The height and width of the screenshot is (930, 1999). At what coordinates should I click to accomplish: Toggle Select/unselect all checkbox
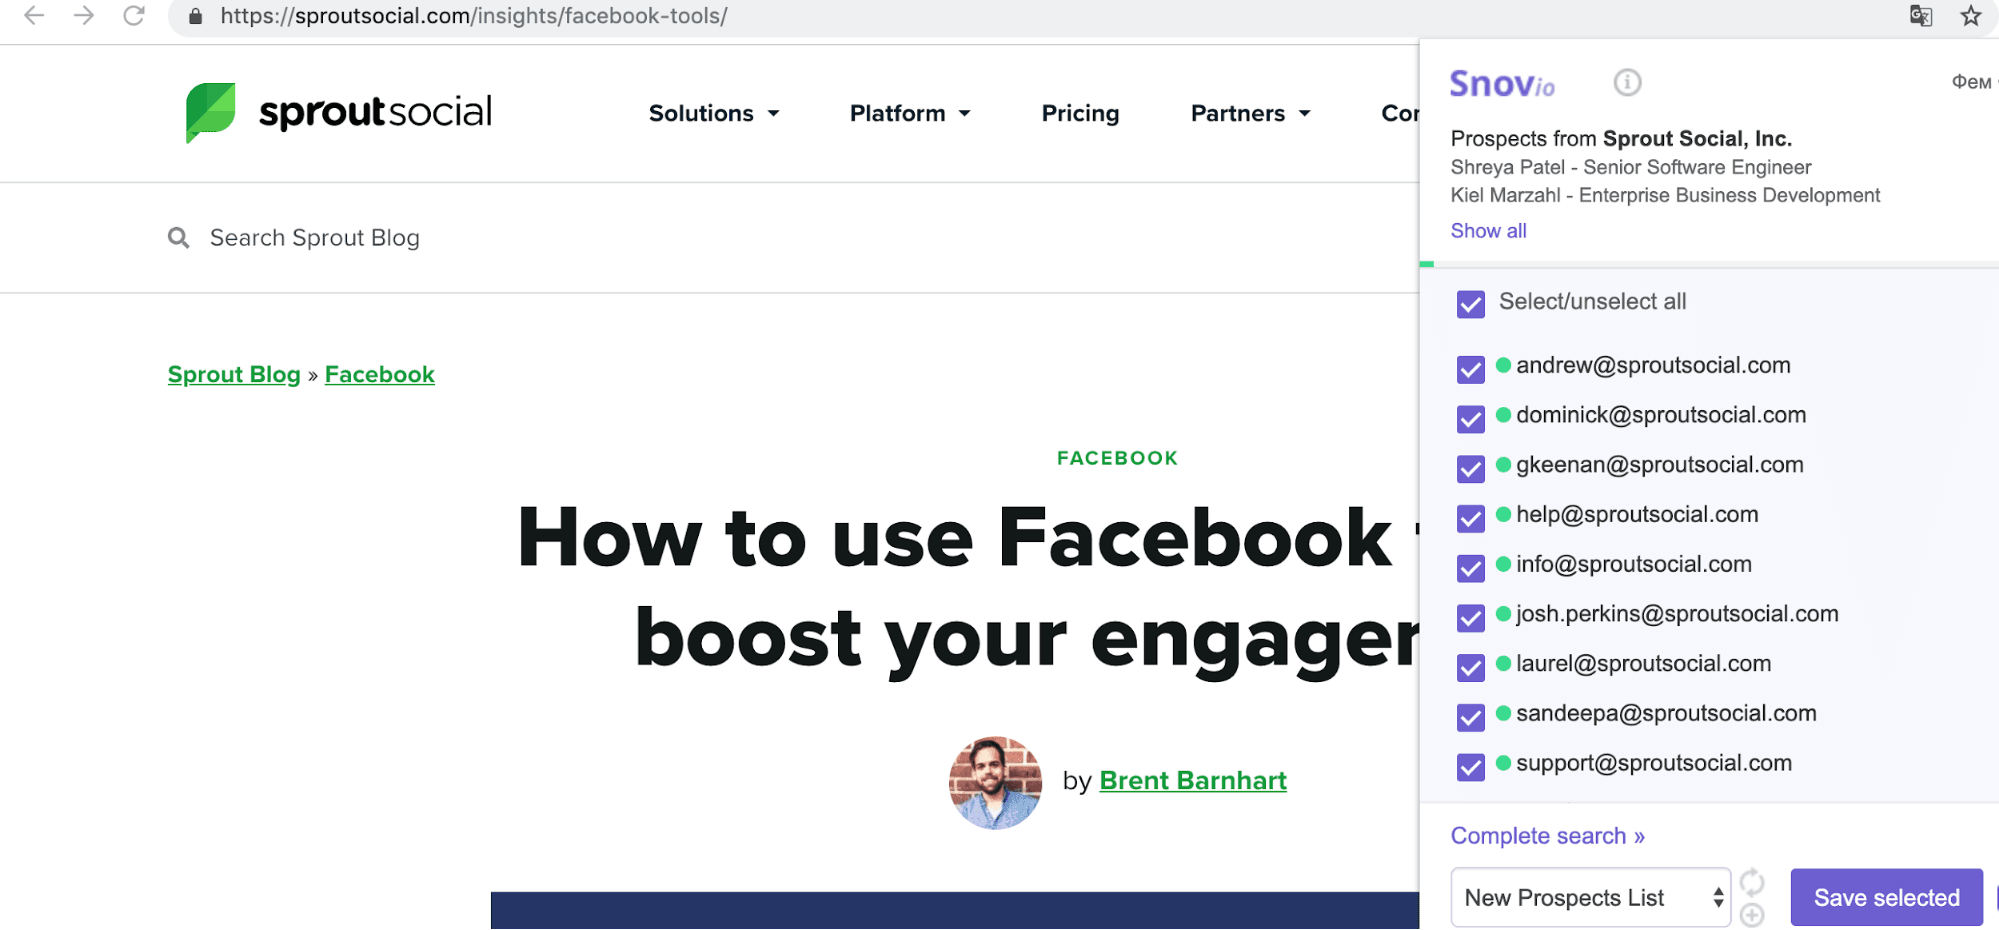(1471, 304)
